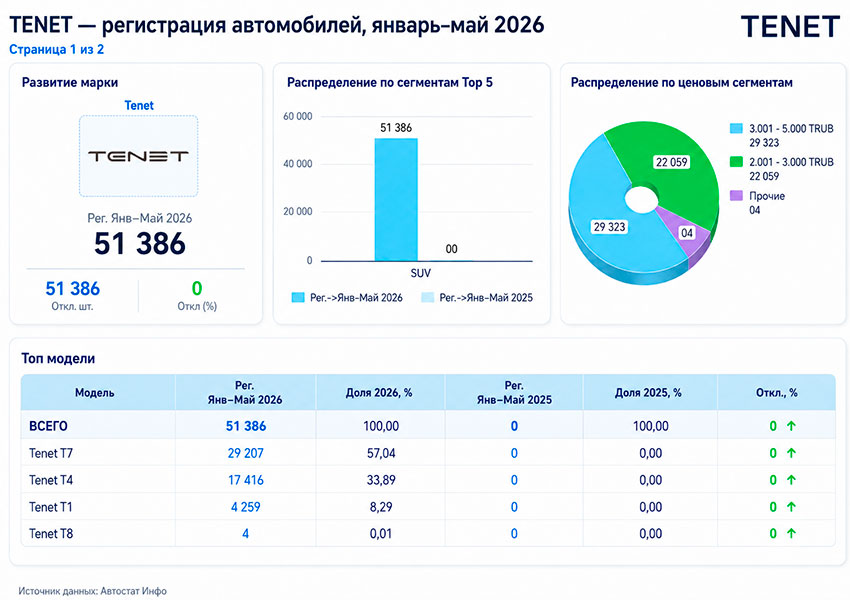The width and height of the screenshot is (850, 600).
Task: Click the value 4 259 in the table
Action: (246, 507)
